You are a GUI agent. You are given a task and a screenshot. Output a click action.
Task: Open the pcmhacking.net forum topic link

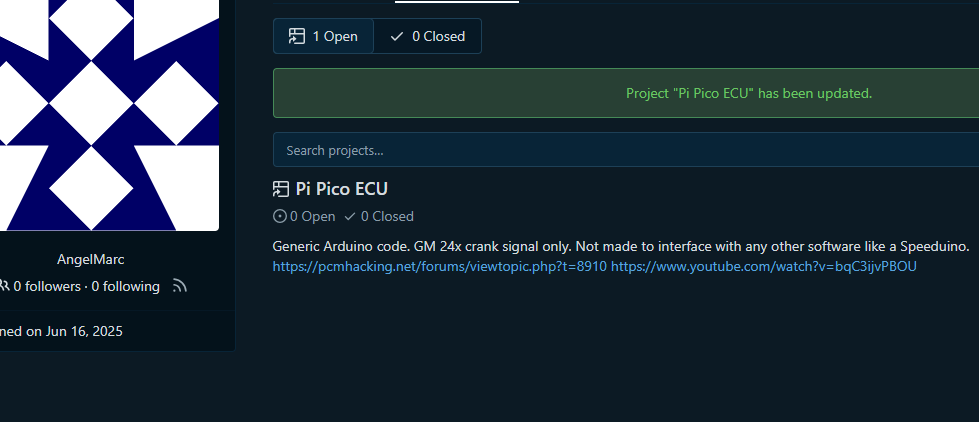click(x=440, y=267)
